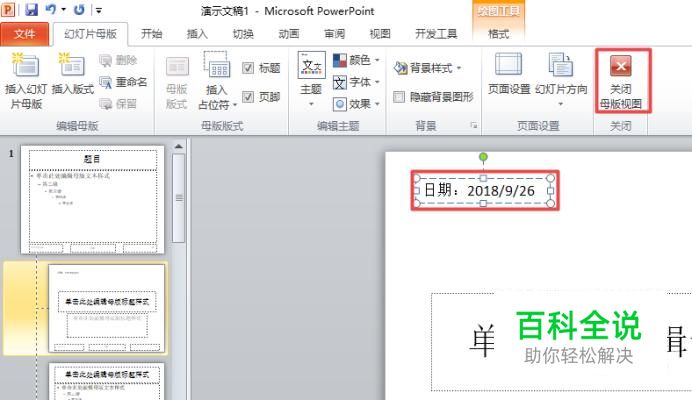Switch to Home (开始) tab
Viewport: 692px width, 400px height.
(151, 34)
